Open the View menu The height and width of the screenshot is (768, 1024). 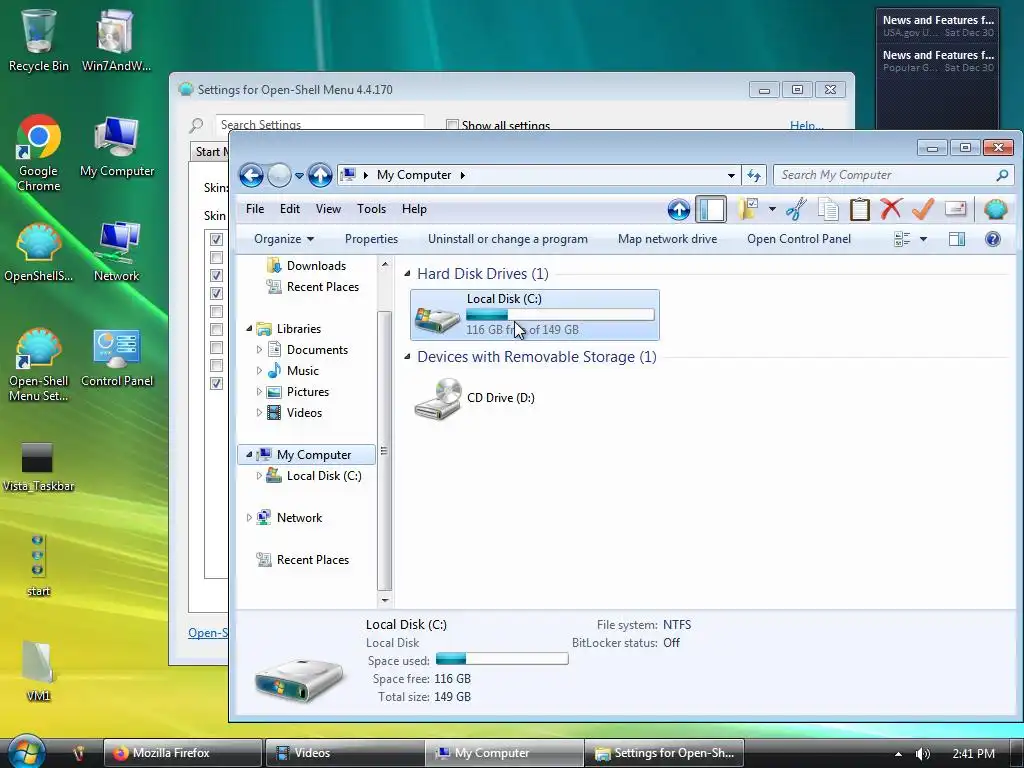(328, 209)
